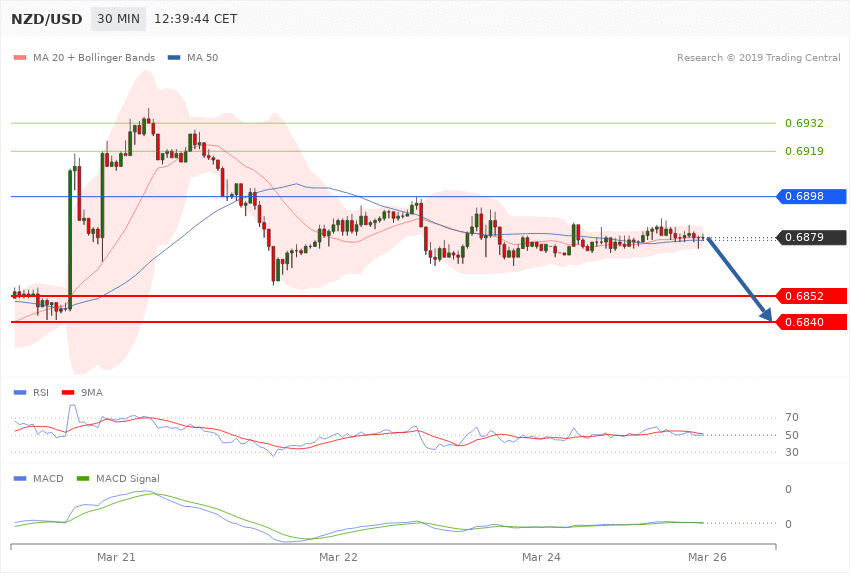
Task: Click the 12:39:44 CET timestamp
Action: click(196, 19)
